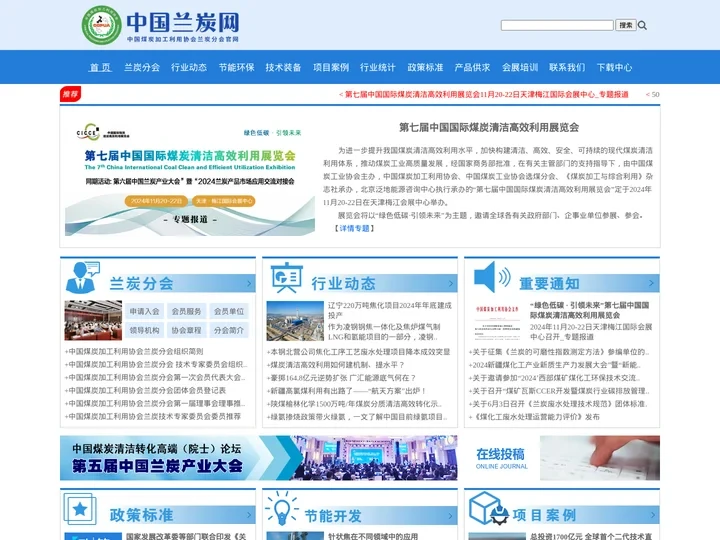Open 产品供求 in navigation bar

[x=472, y=68]
